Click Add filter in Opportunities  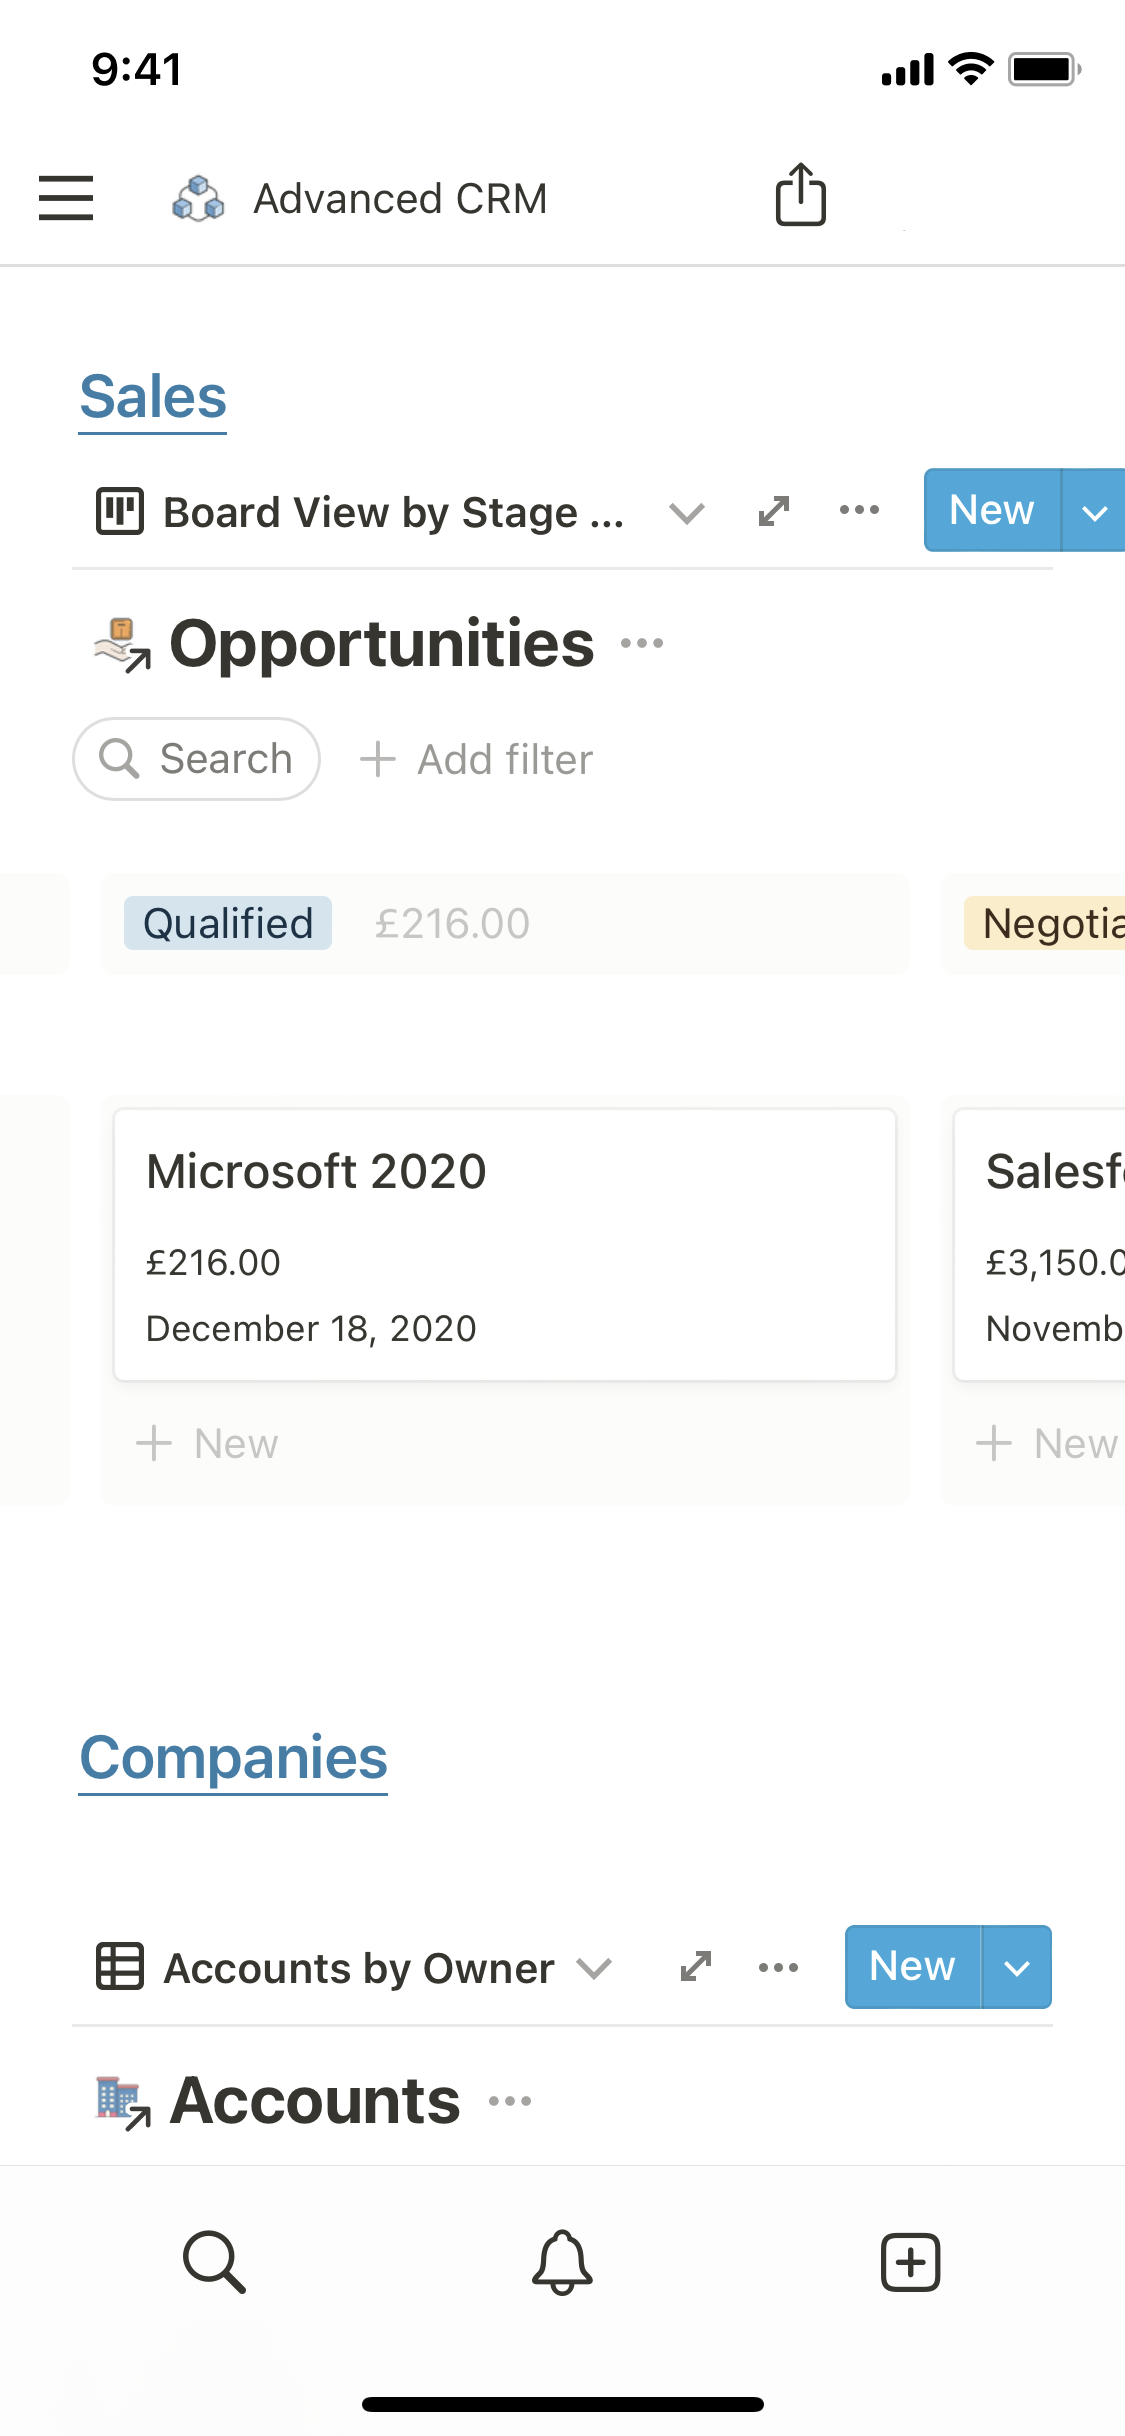(477, 759)
